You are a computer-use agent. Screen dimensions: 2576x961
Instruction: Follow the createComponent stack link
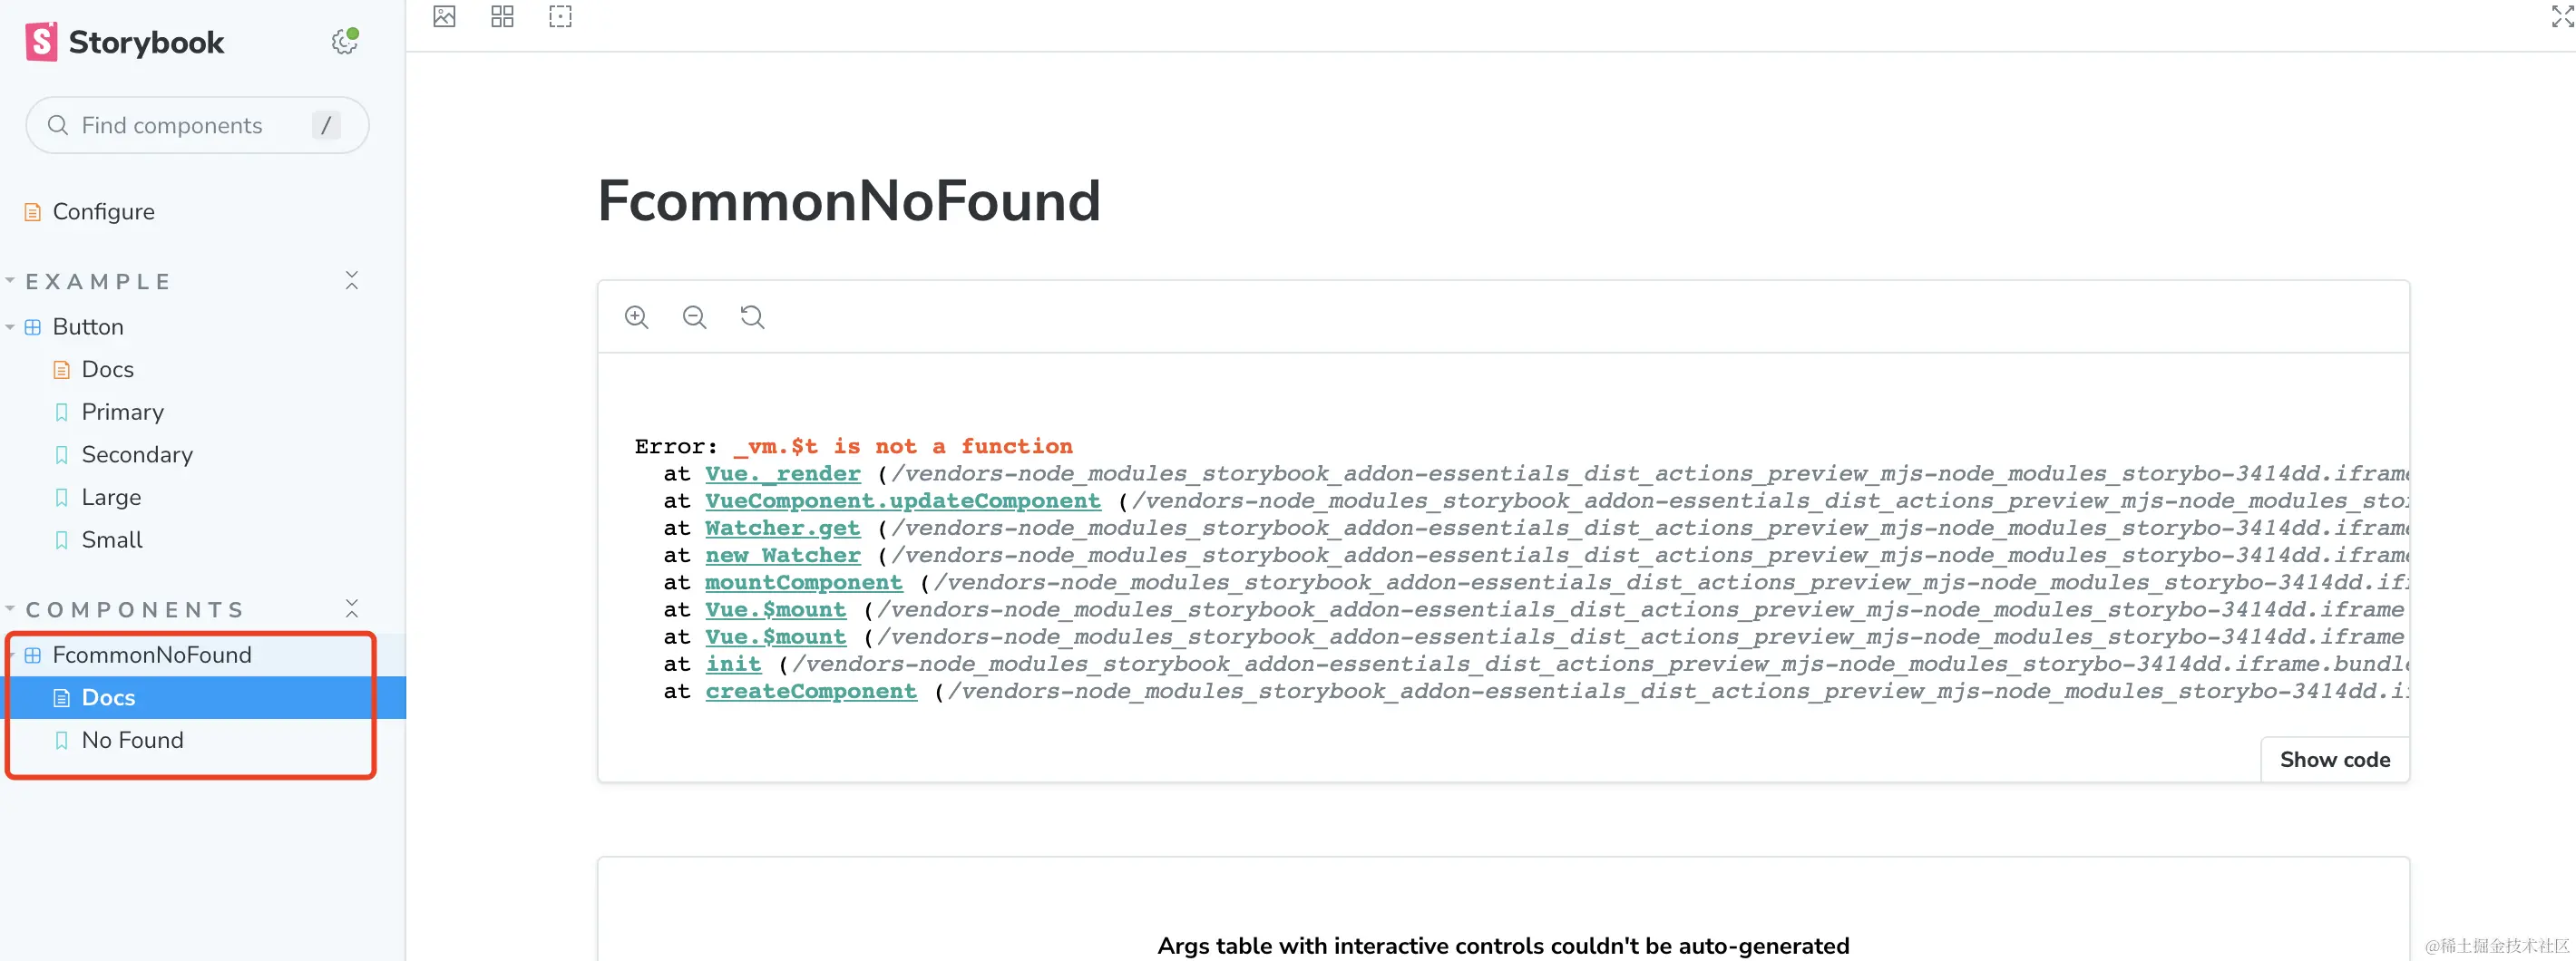(x=811, y=691)
